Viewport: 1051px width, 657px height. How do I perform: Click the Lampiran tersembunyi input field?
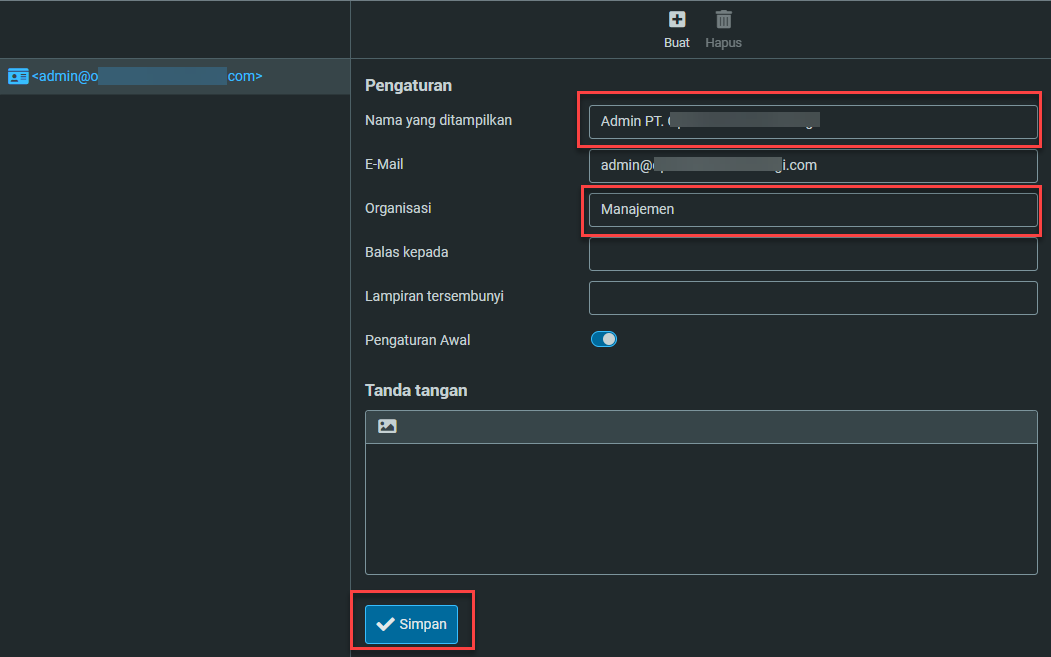[x=812, y=298]
